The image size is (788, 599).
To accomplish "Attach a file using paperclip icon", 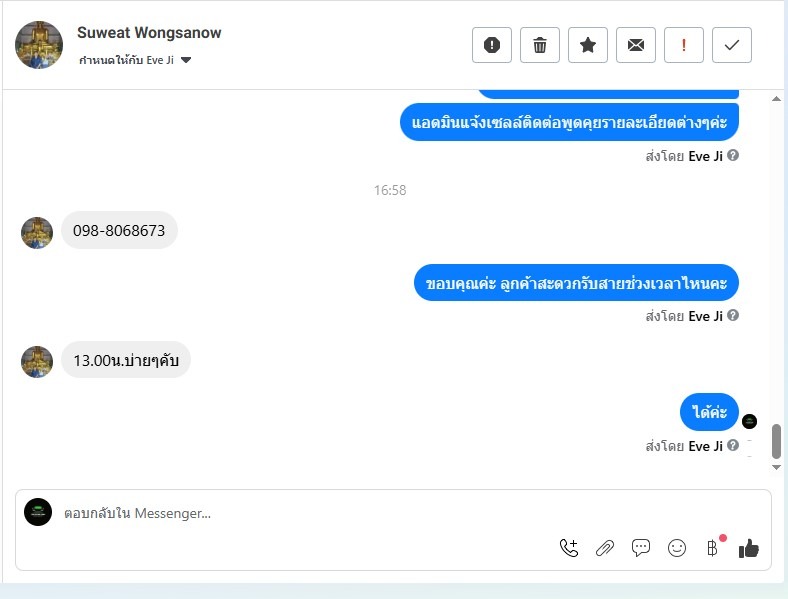I will pyautogui.click(x=605, y=548).
